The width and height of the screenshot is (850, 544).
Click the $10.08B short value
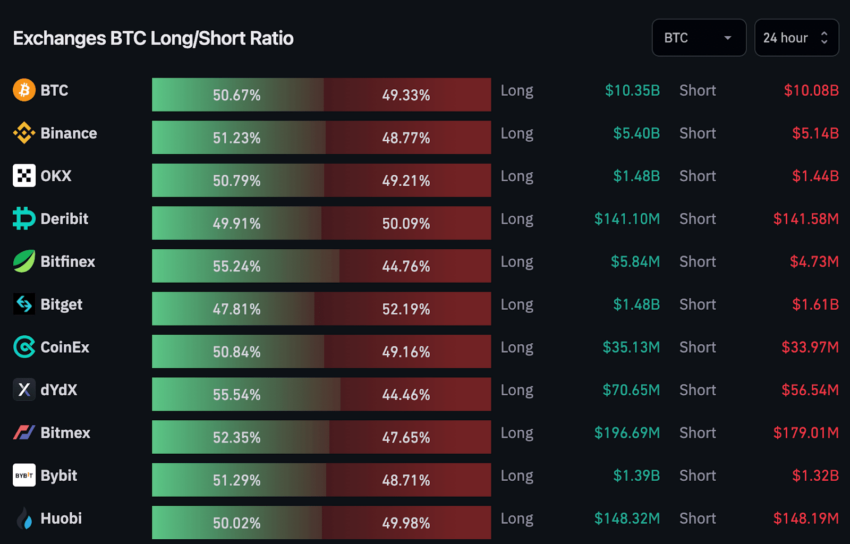[x=812, y=90]
